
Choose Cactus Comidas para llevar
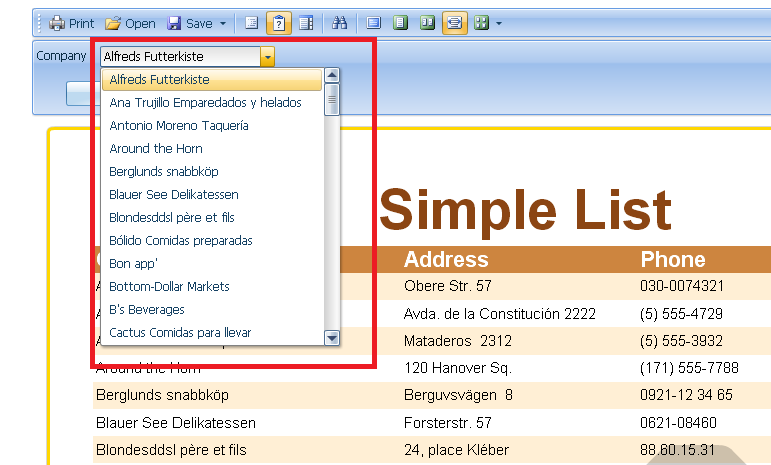(x=212, y=333)
